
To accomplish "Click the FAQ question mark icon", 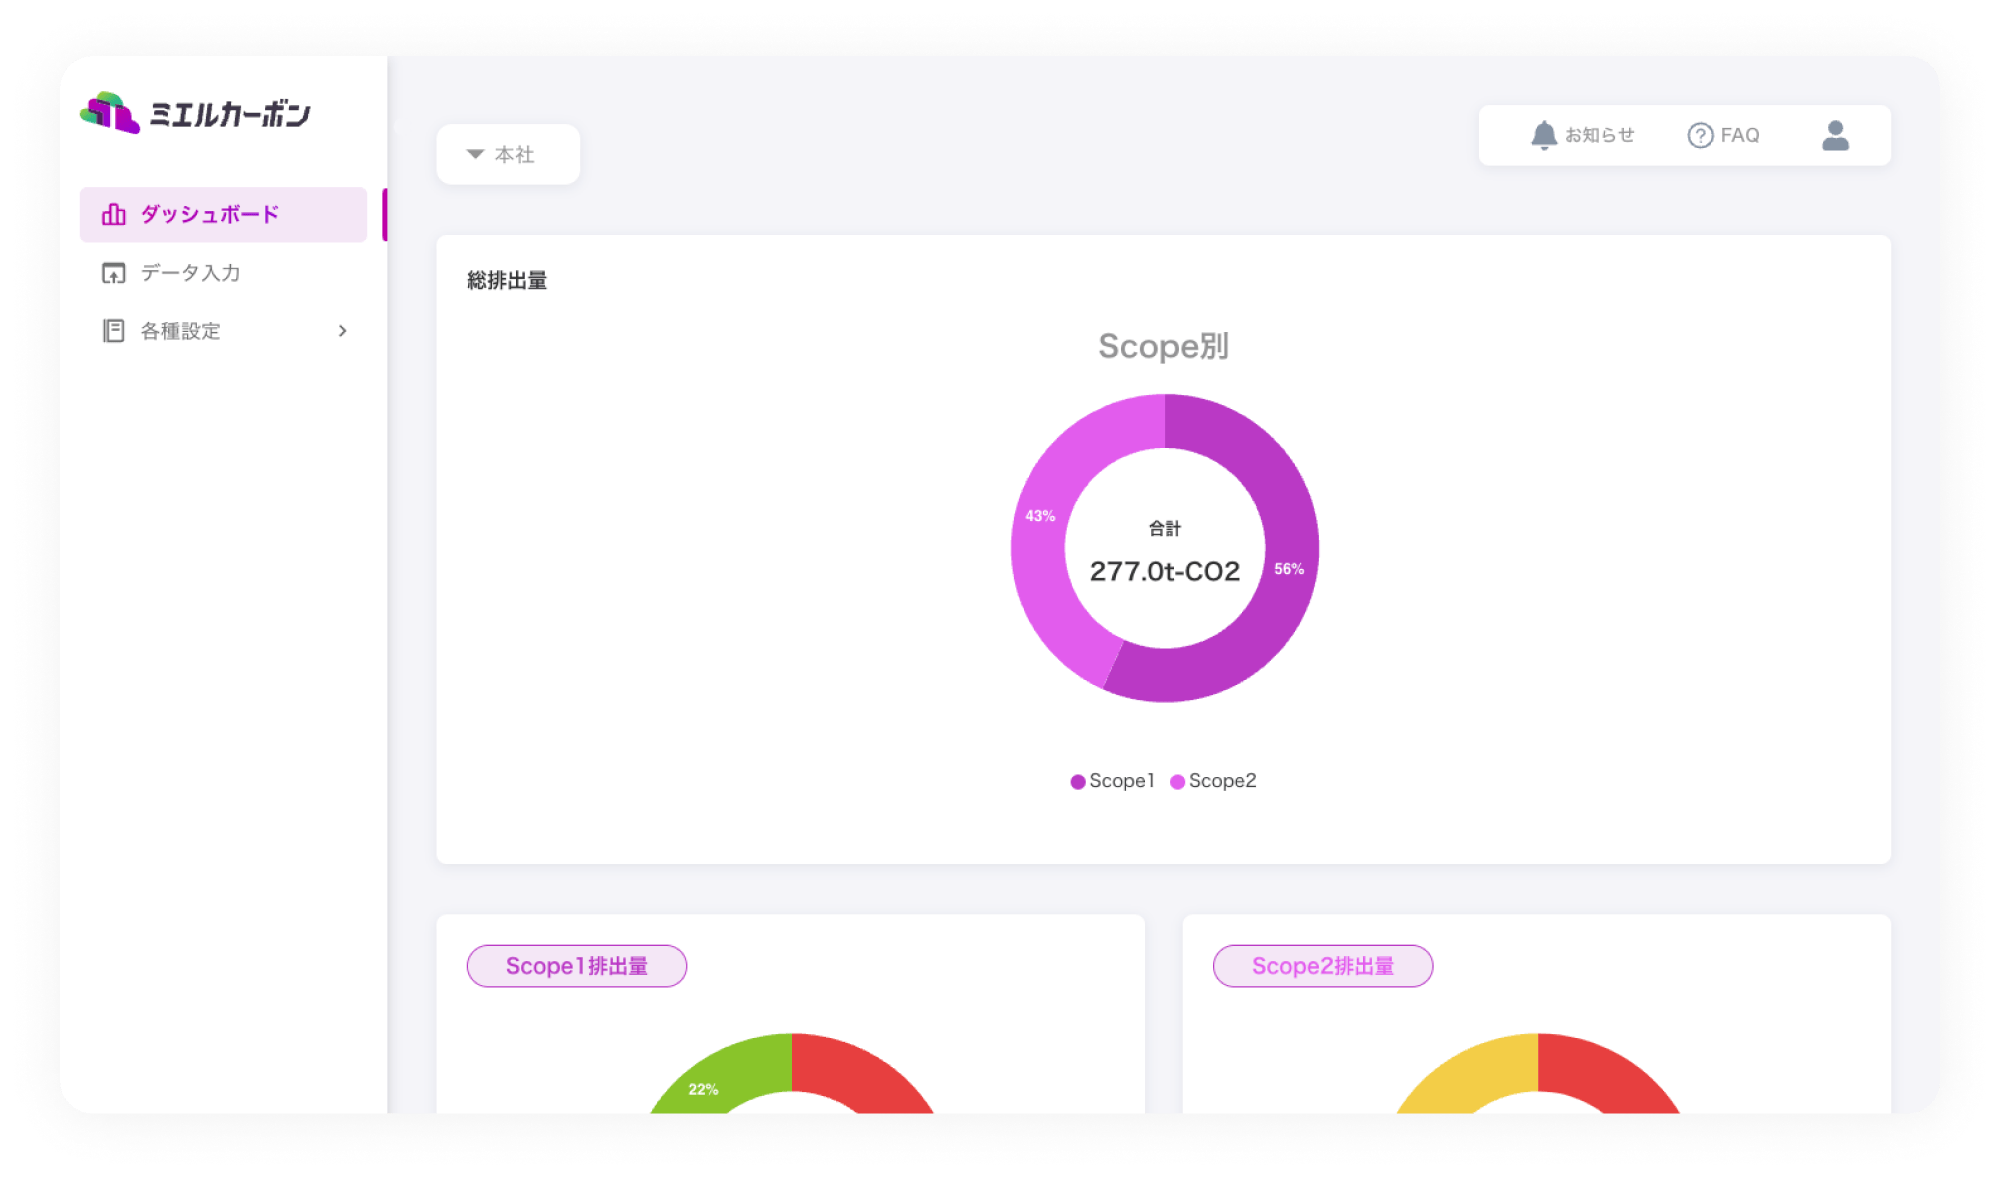I will pos(1700,135).
